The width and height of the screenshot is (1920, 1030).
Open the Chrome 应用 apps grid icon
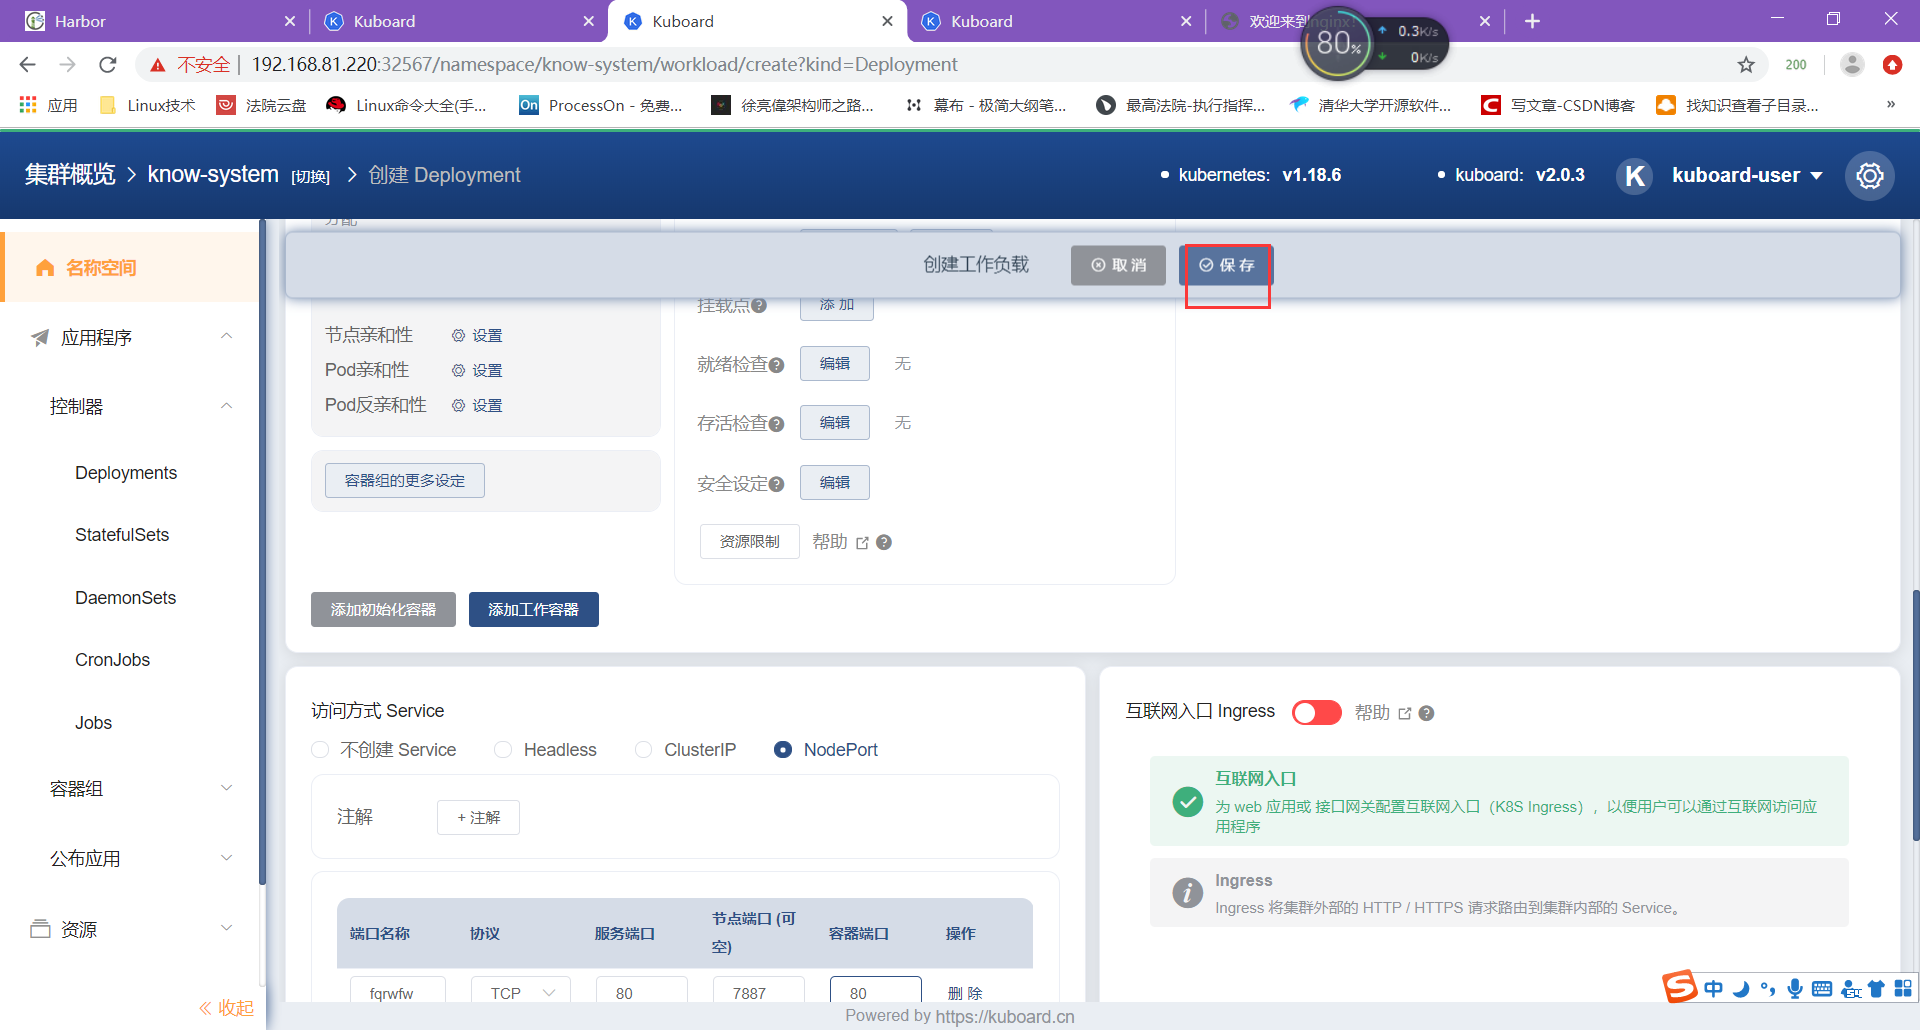pyautogui.click(x=28, y=105)
